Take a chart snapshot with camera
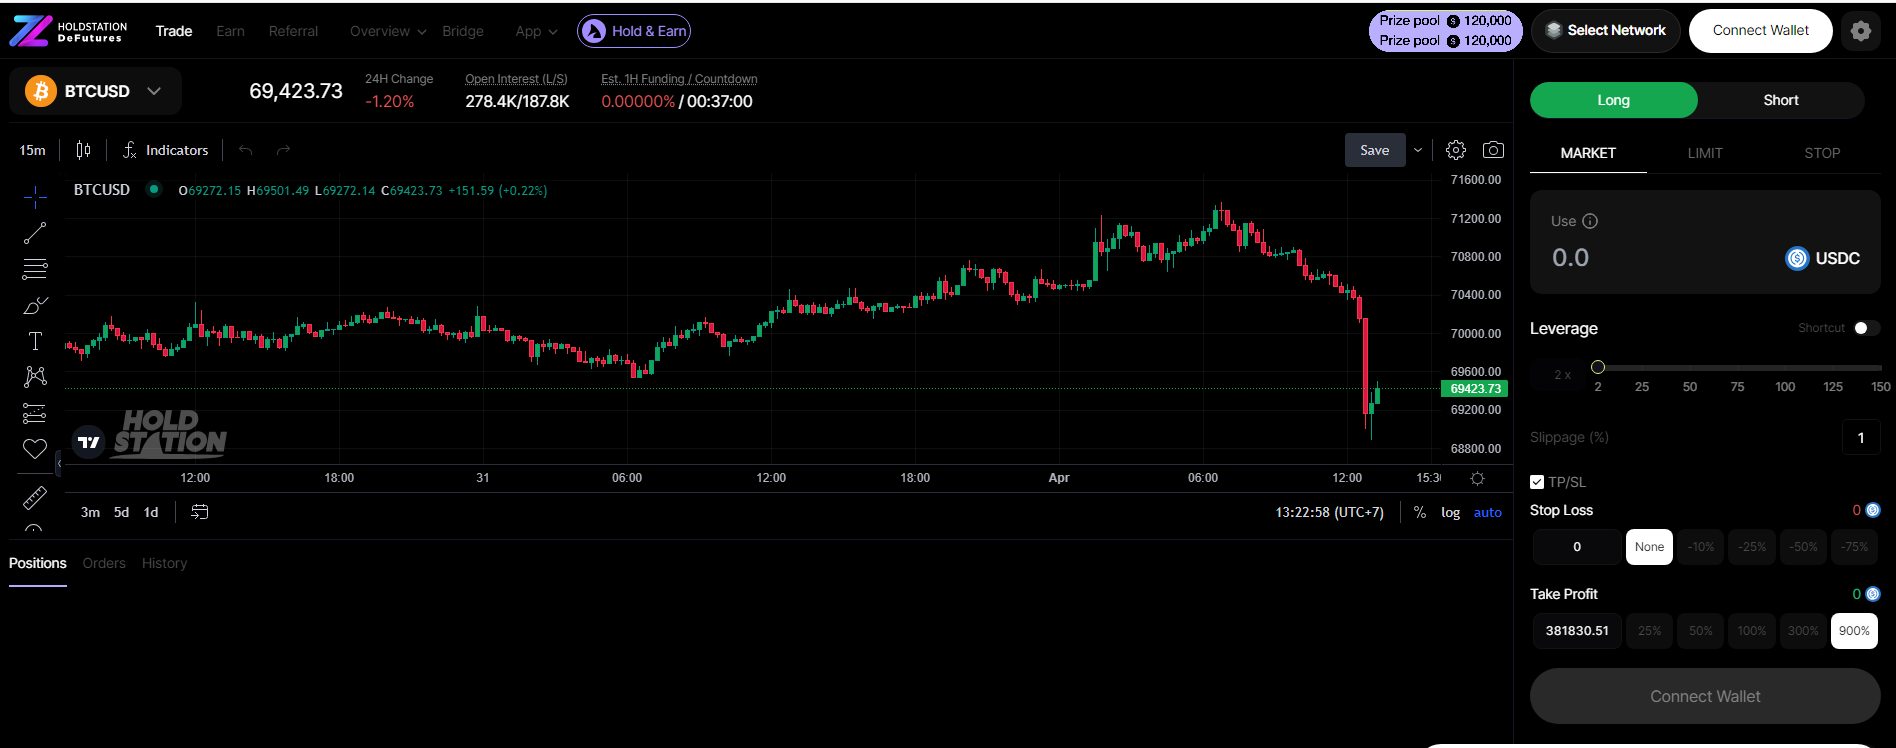 [x=1493, y=150]
